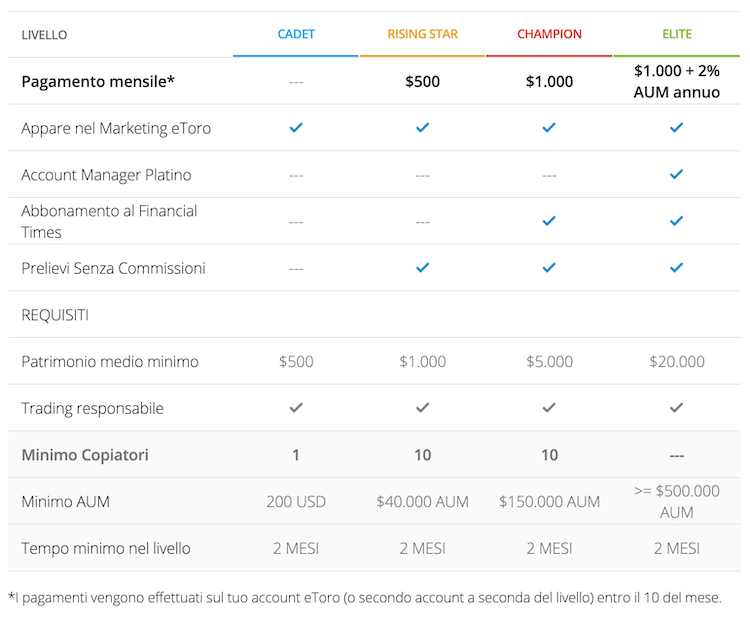Click Elite checkmark for Prelievi Senza Commissioni

[676, 267]
